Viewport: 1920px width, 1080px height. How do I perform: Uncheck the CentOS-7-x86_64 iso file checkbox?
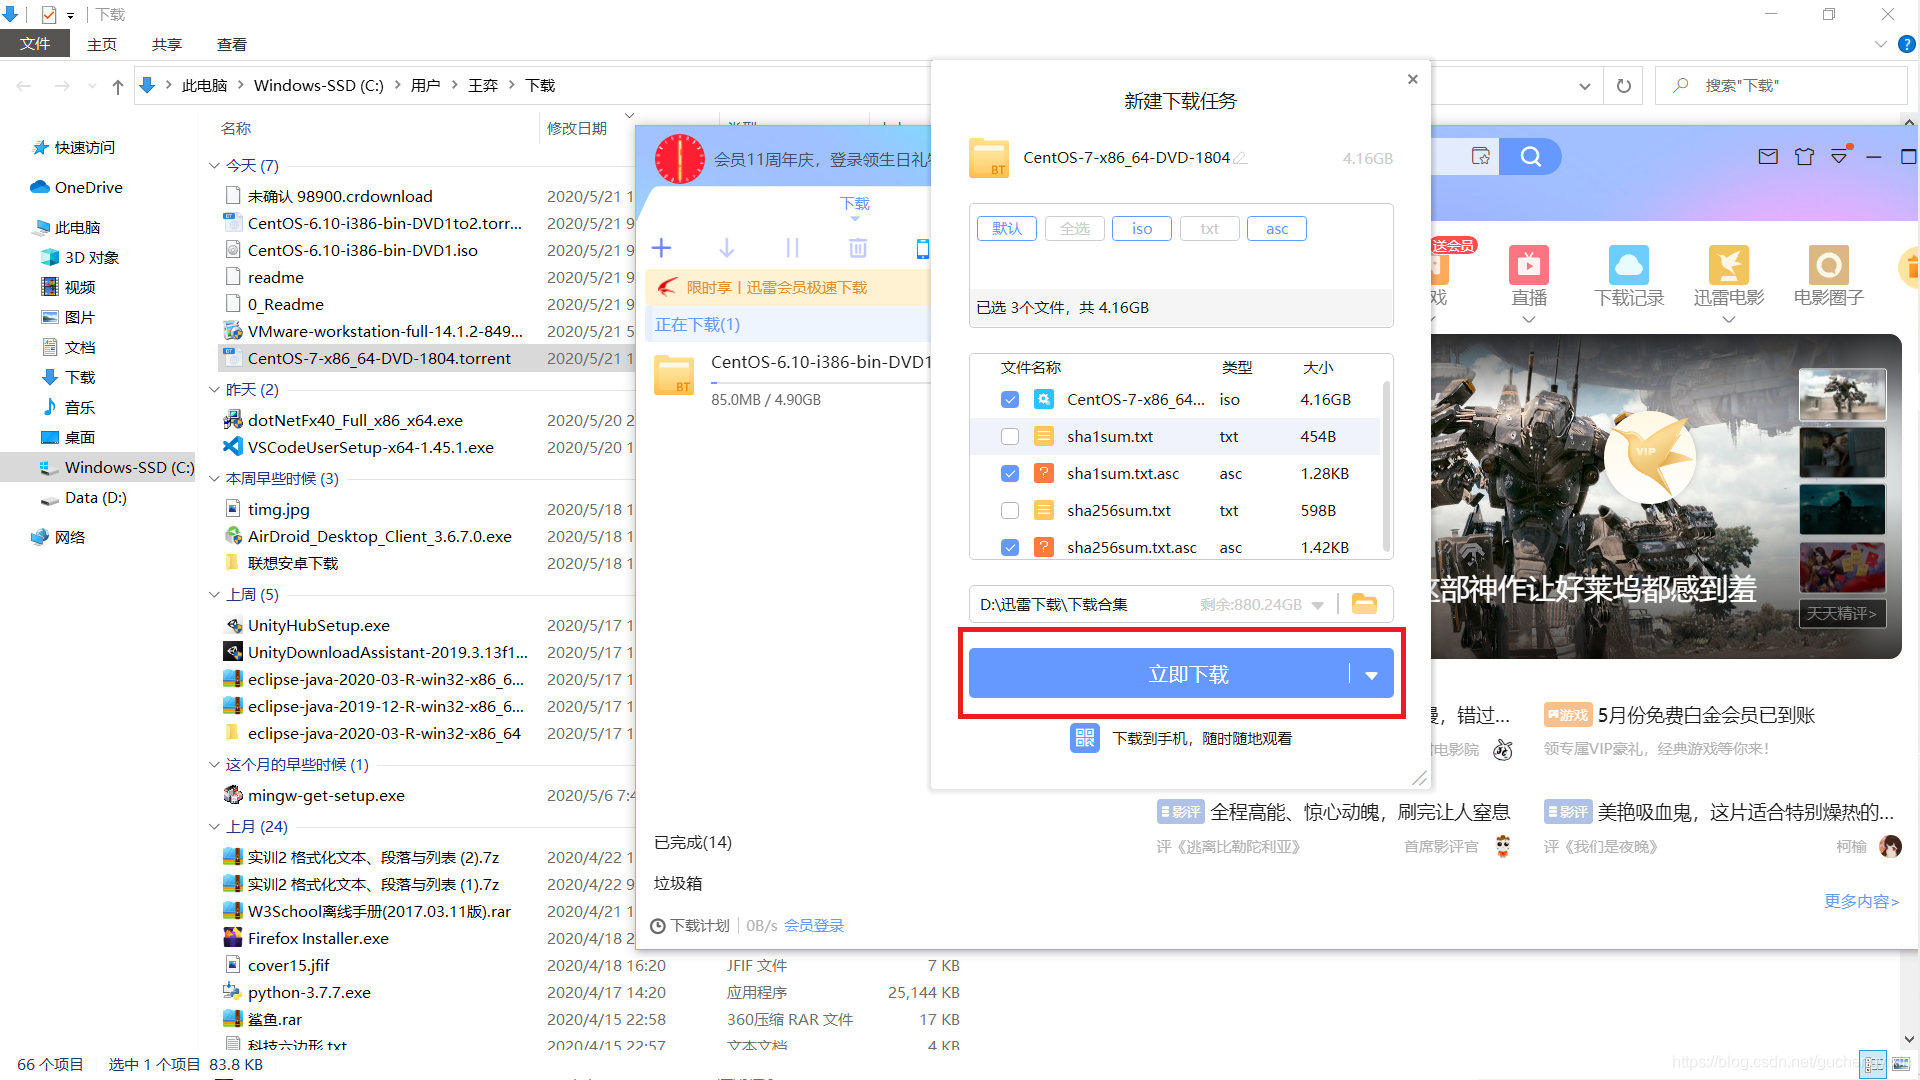pyautogui.click(x=1010, y=399)
